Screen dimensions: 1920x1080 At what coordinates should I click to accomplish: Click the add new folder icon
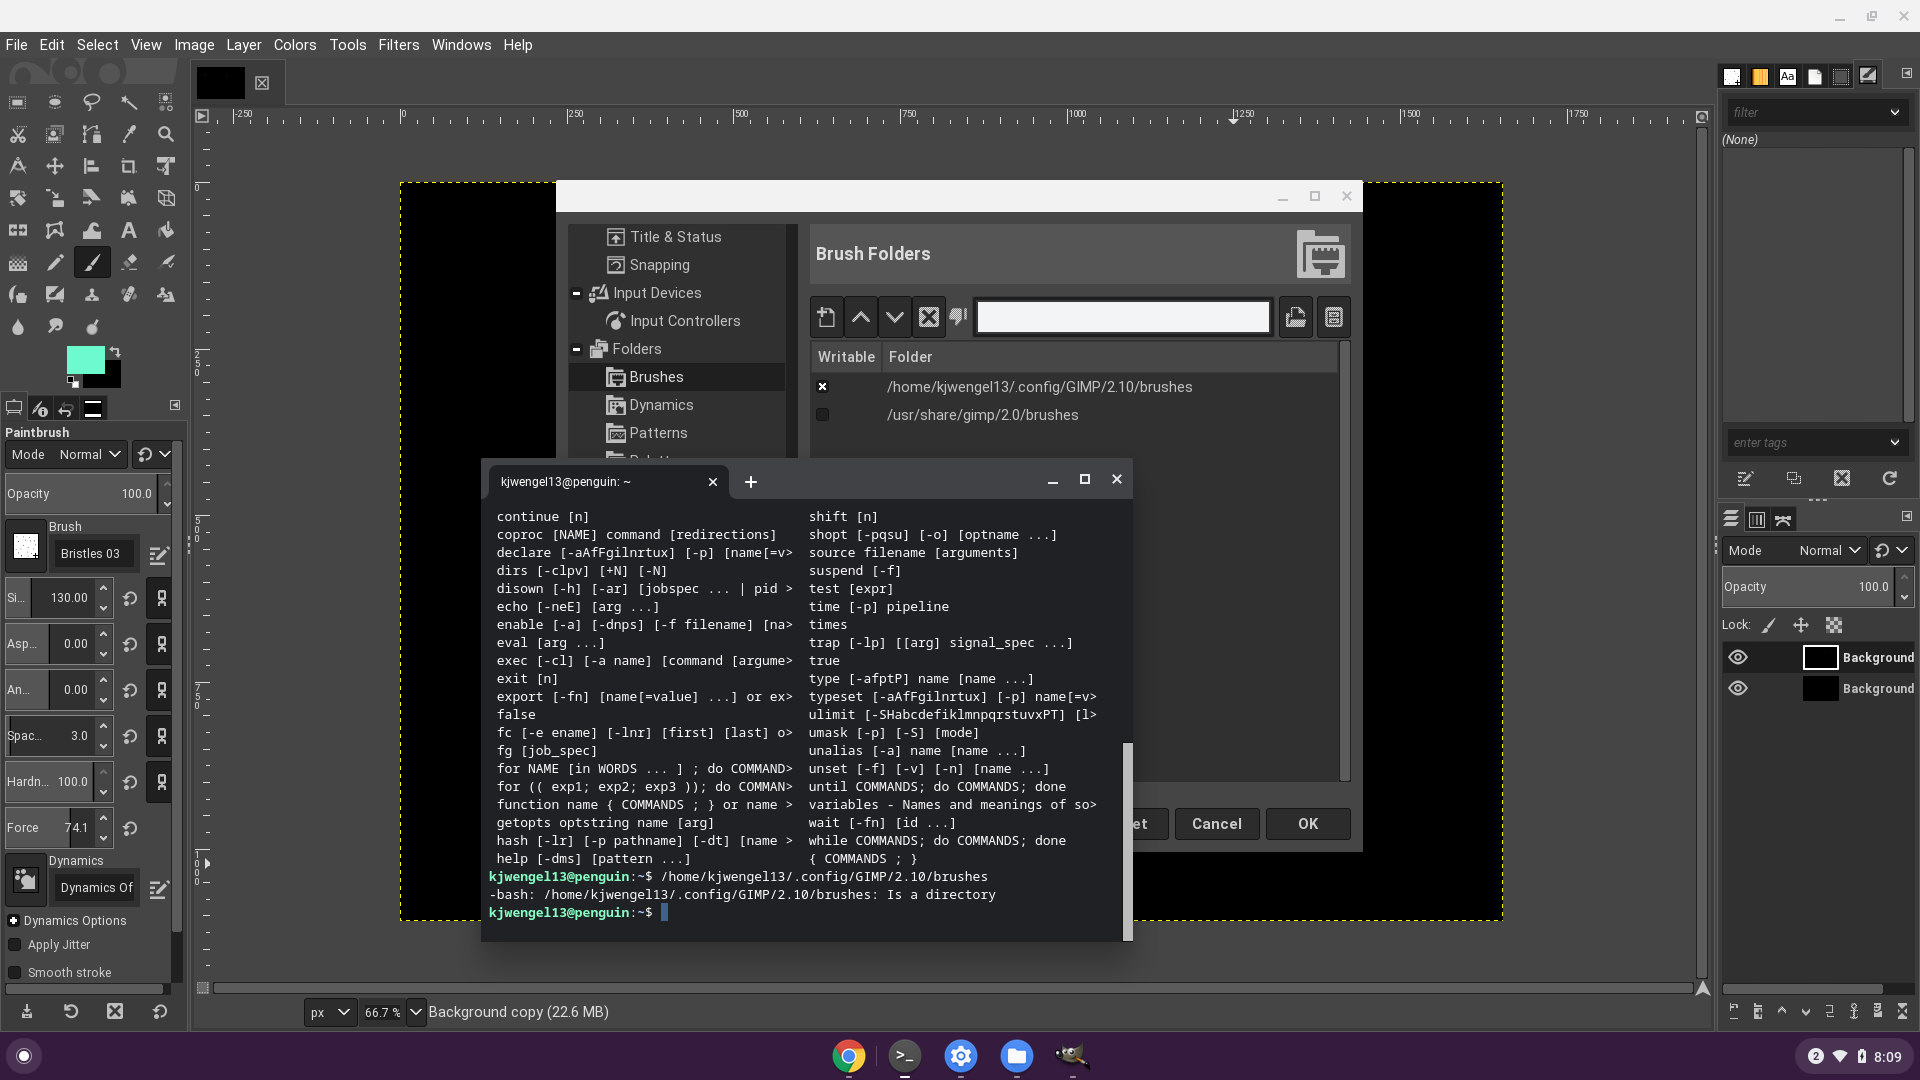(x=826, y=318)
